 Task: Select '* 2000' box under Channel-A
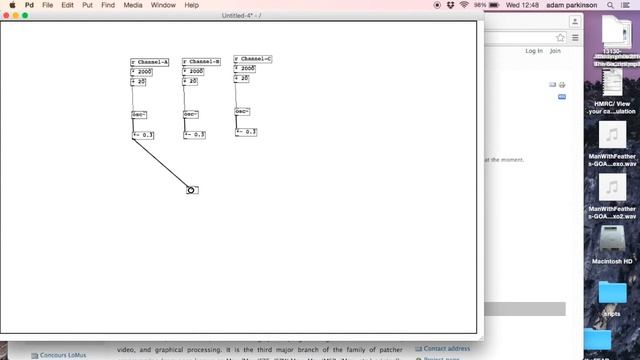pos(141,72)
